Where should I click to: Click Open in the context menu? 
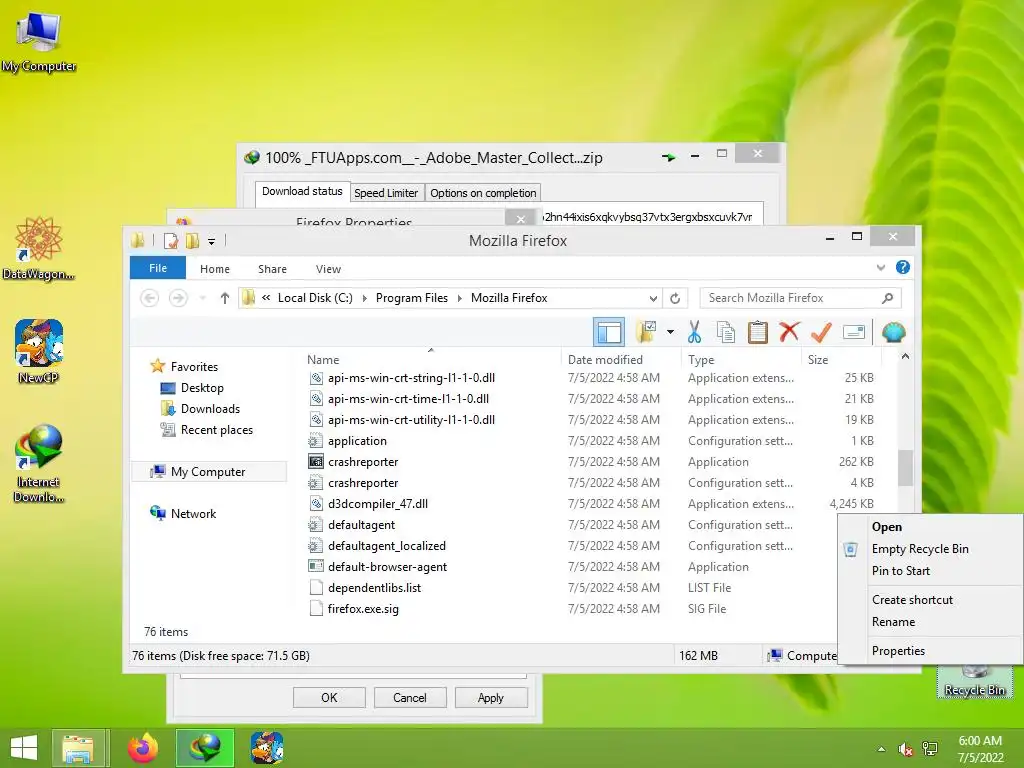pos(887,527)
